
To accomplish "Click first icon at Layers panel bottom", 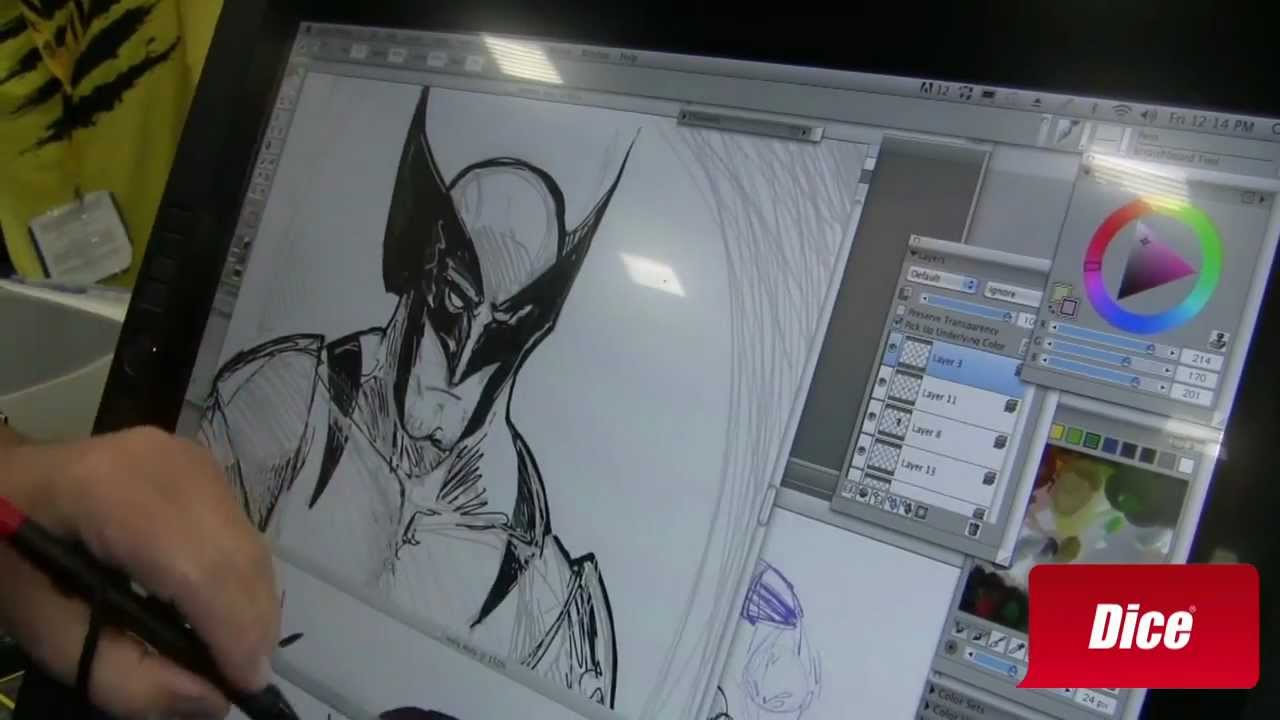I will tap(849, 490).
